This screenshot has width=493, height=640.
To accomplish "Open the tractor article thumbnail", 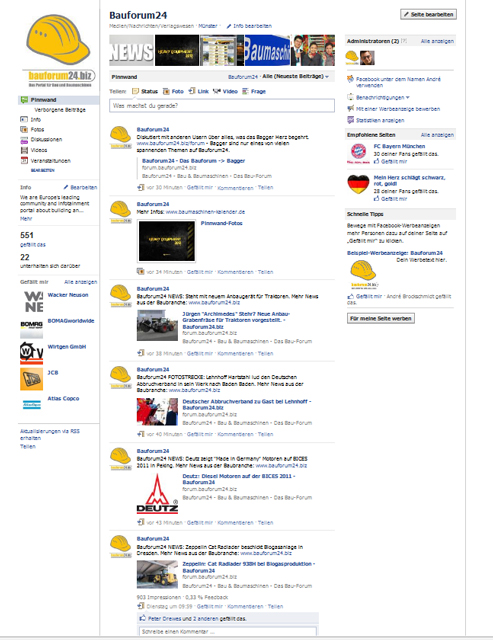I will tap(157, 325).
